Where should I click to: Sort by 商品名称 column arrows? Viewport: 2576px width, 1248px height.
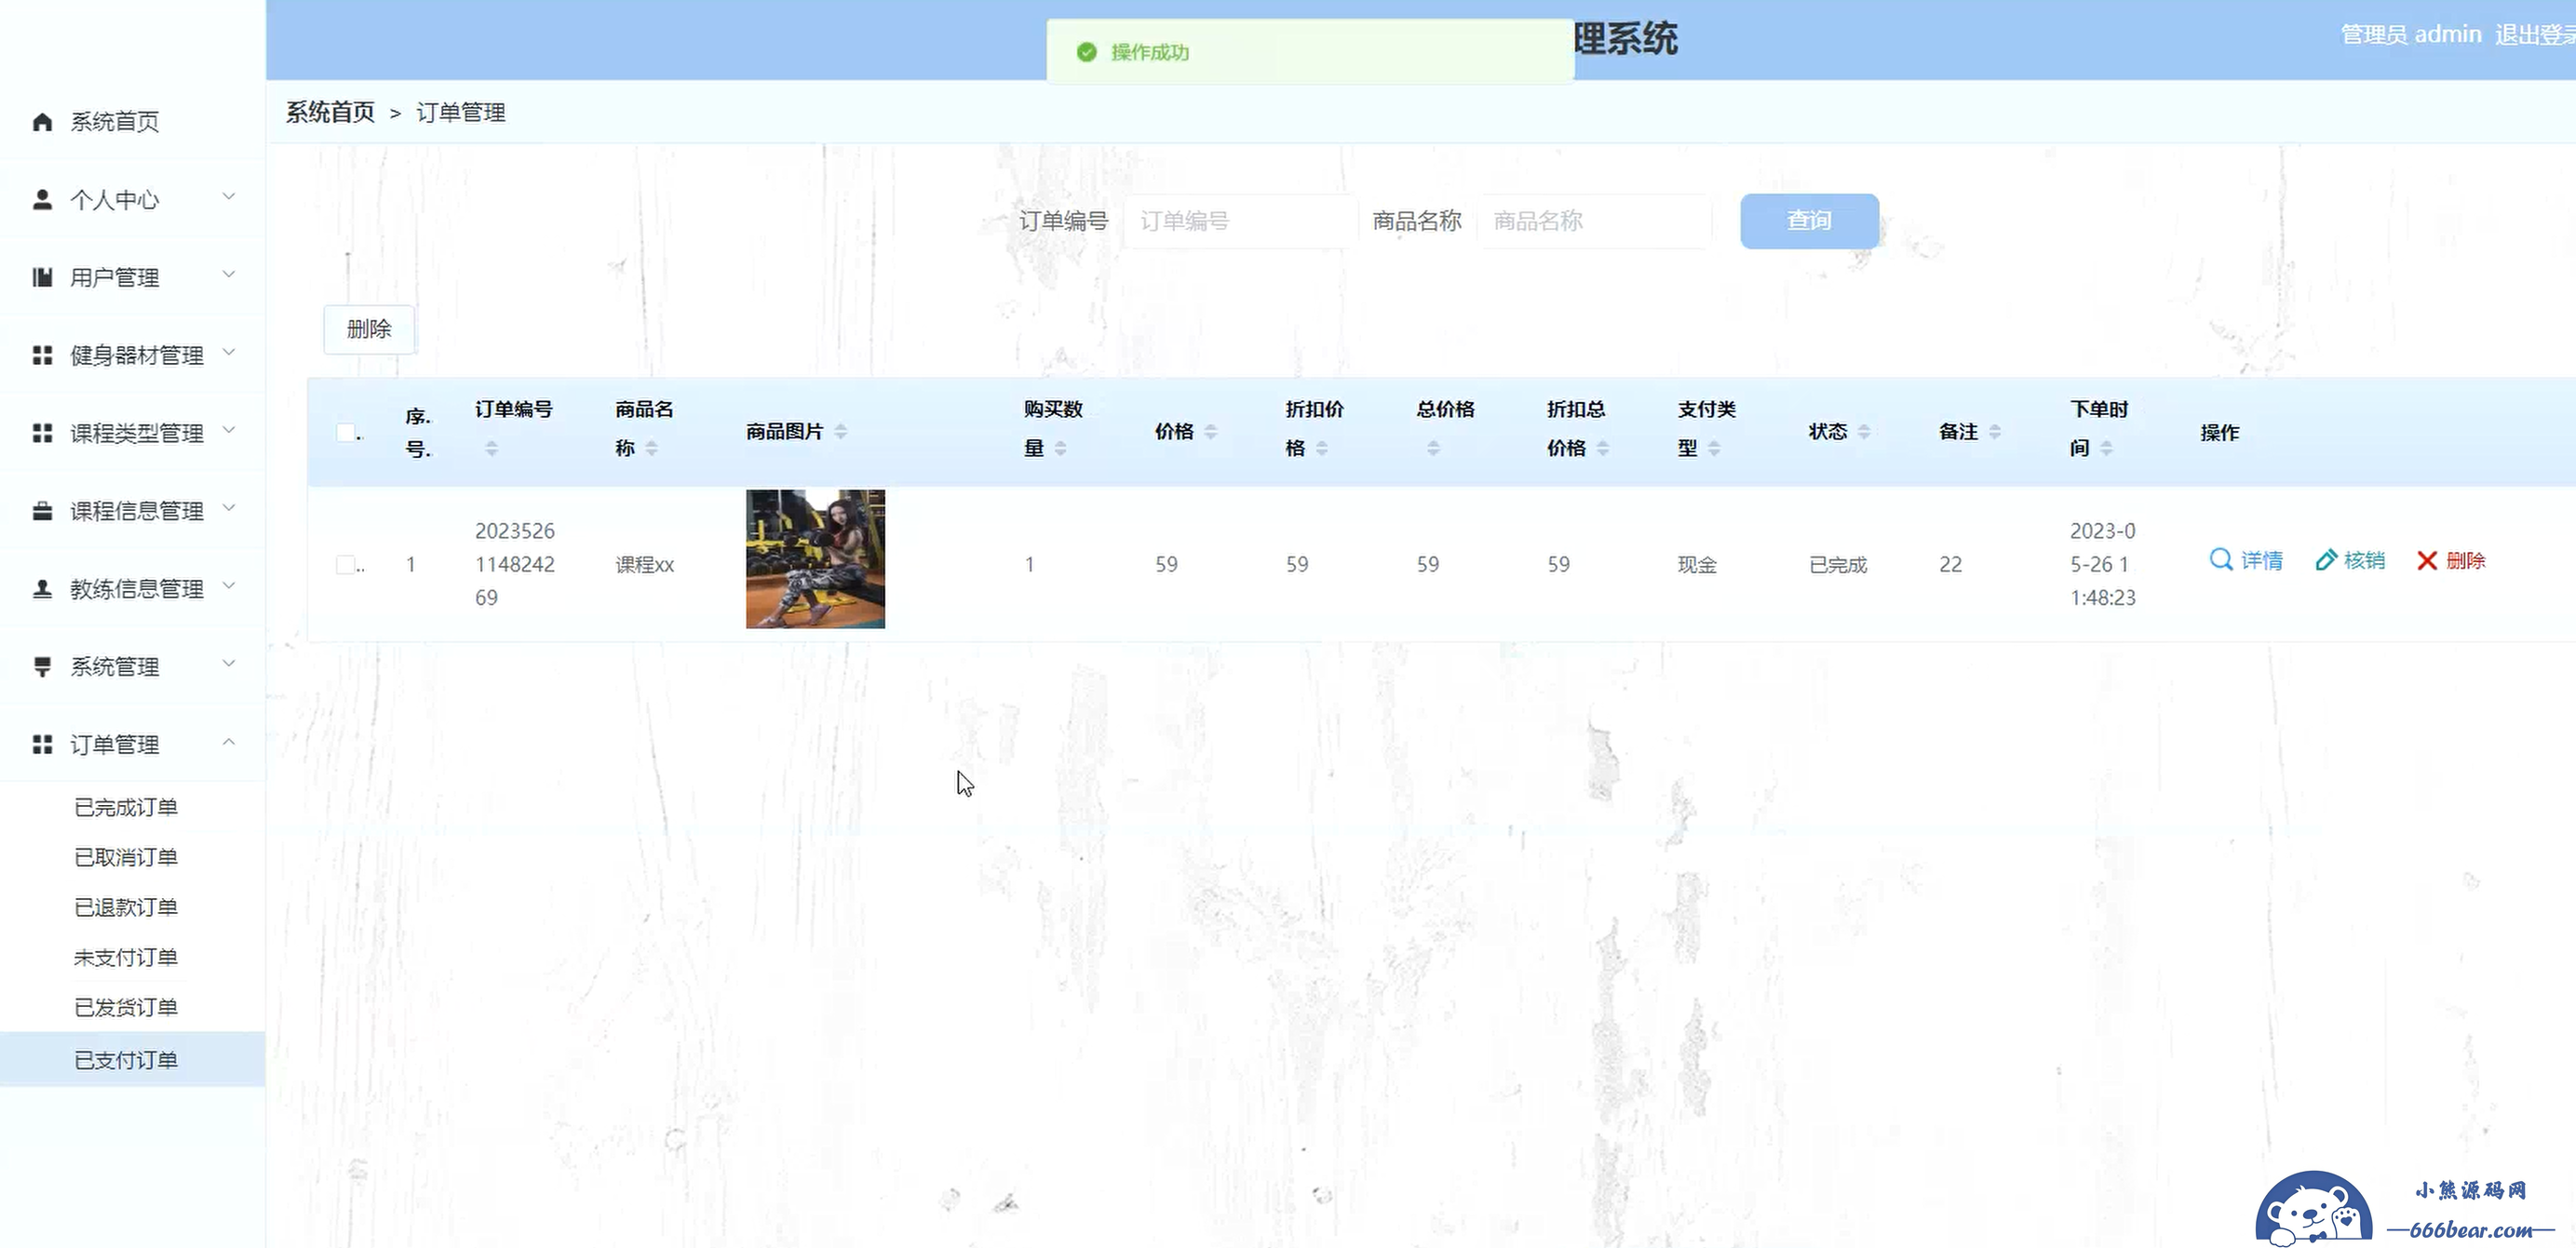[652, 448]
